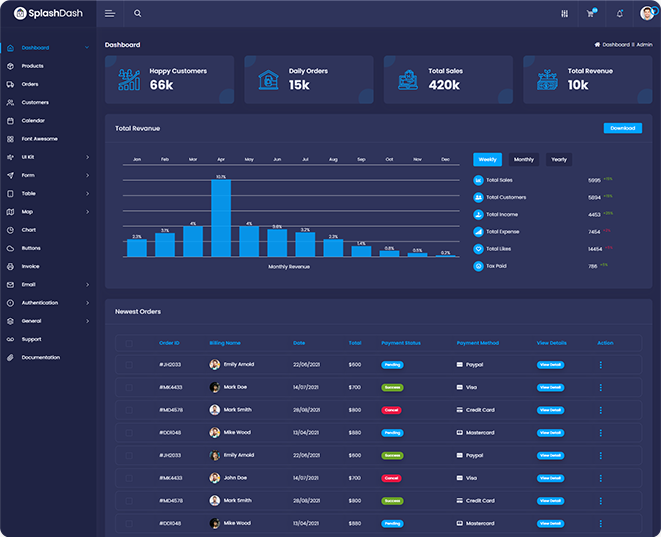Expand the Map submenu arrow

pyautogui.click(x=87, y=212)
